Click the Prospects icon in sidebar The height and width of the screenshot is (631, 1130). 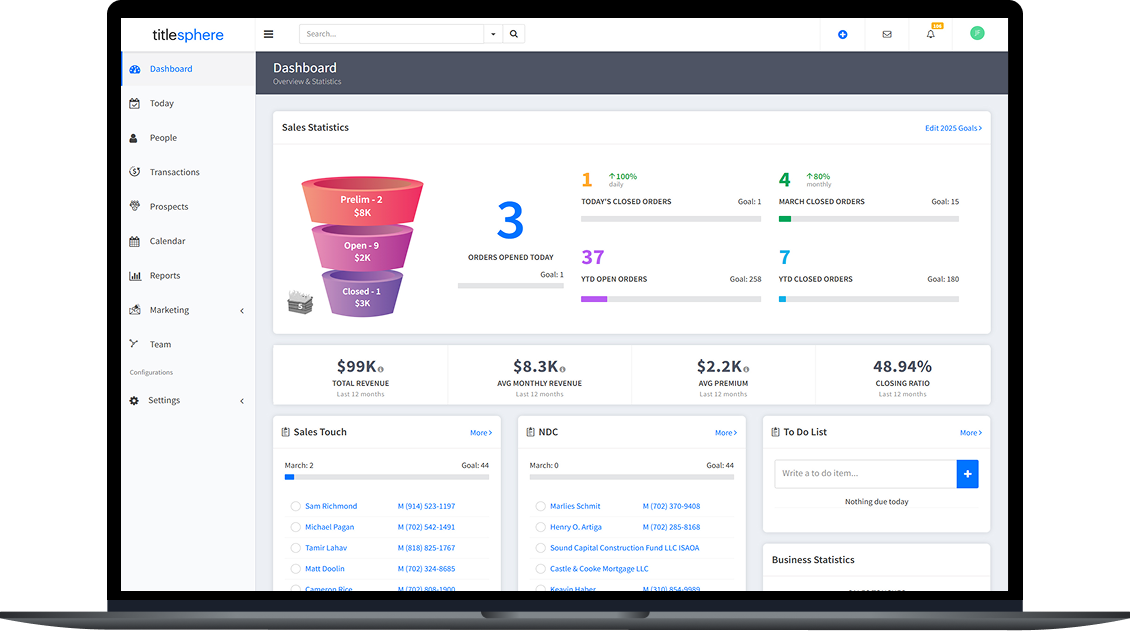[135, 206]
